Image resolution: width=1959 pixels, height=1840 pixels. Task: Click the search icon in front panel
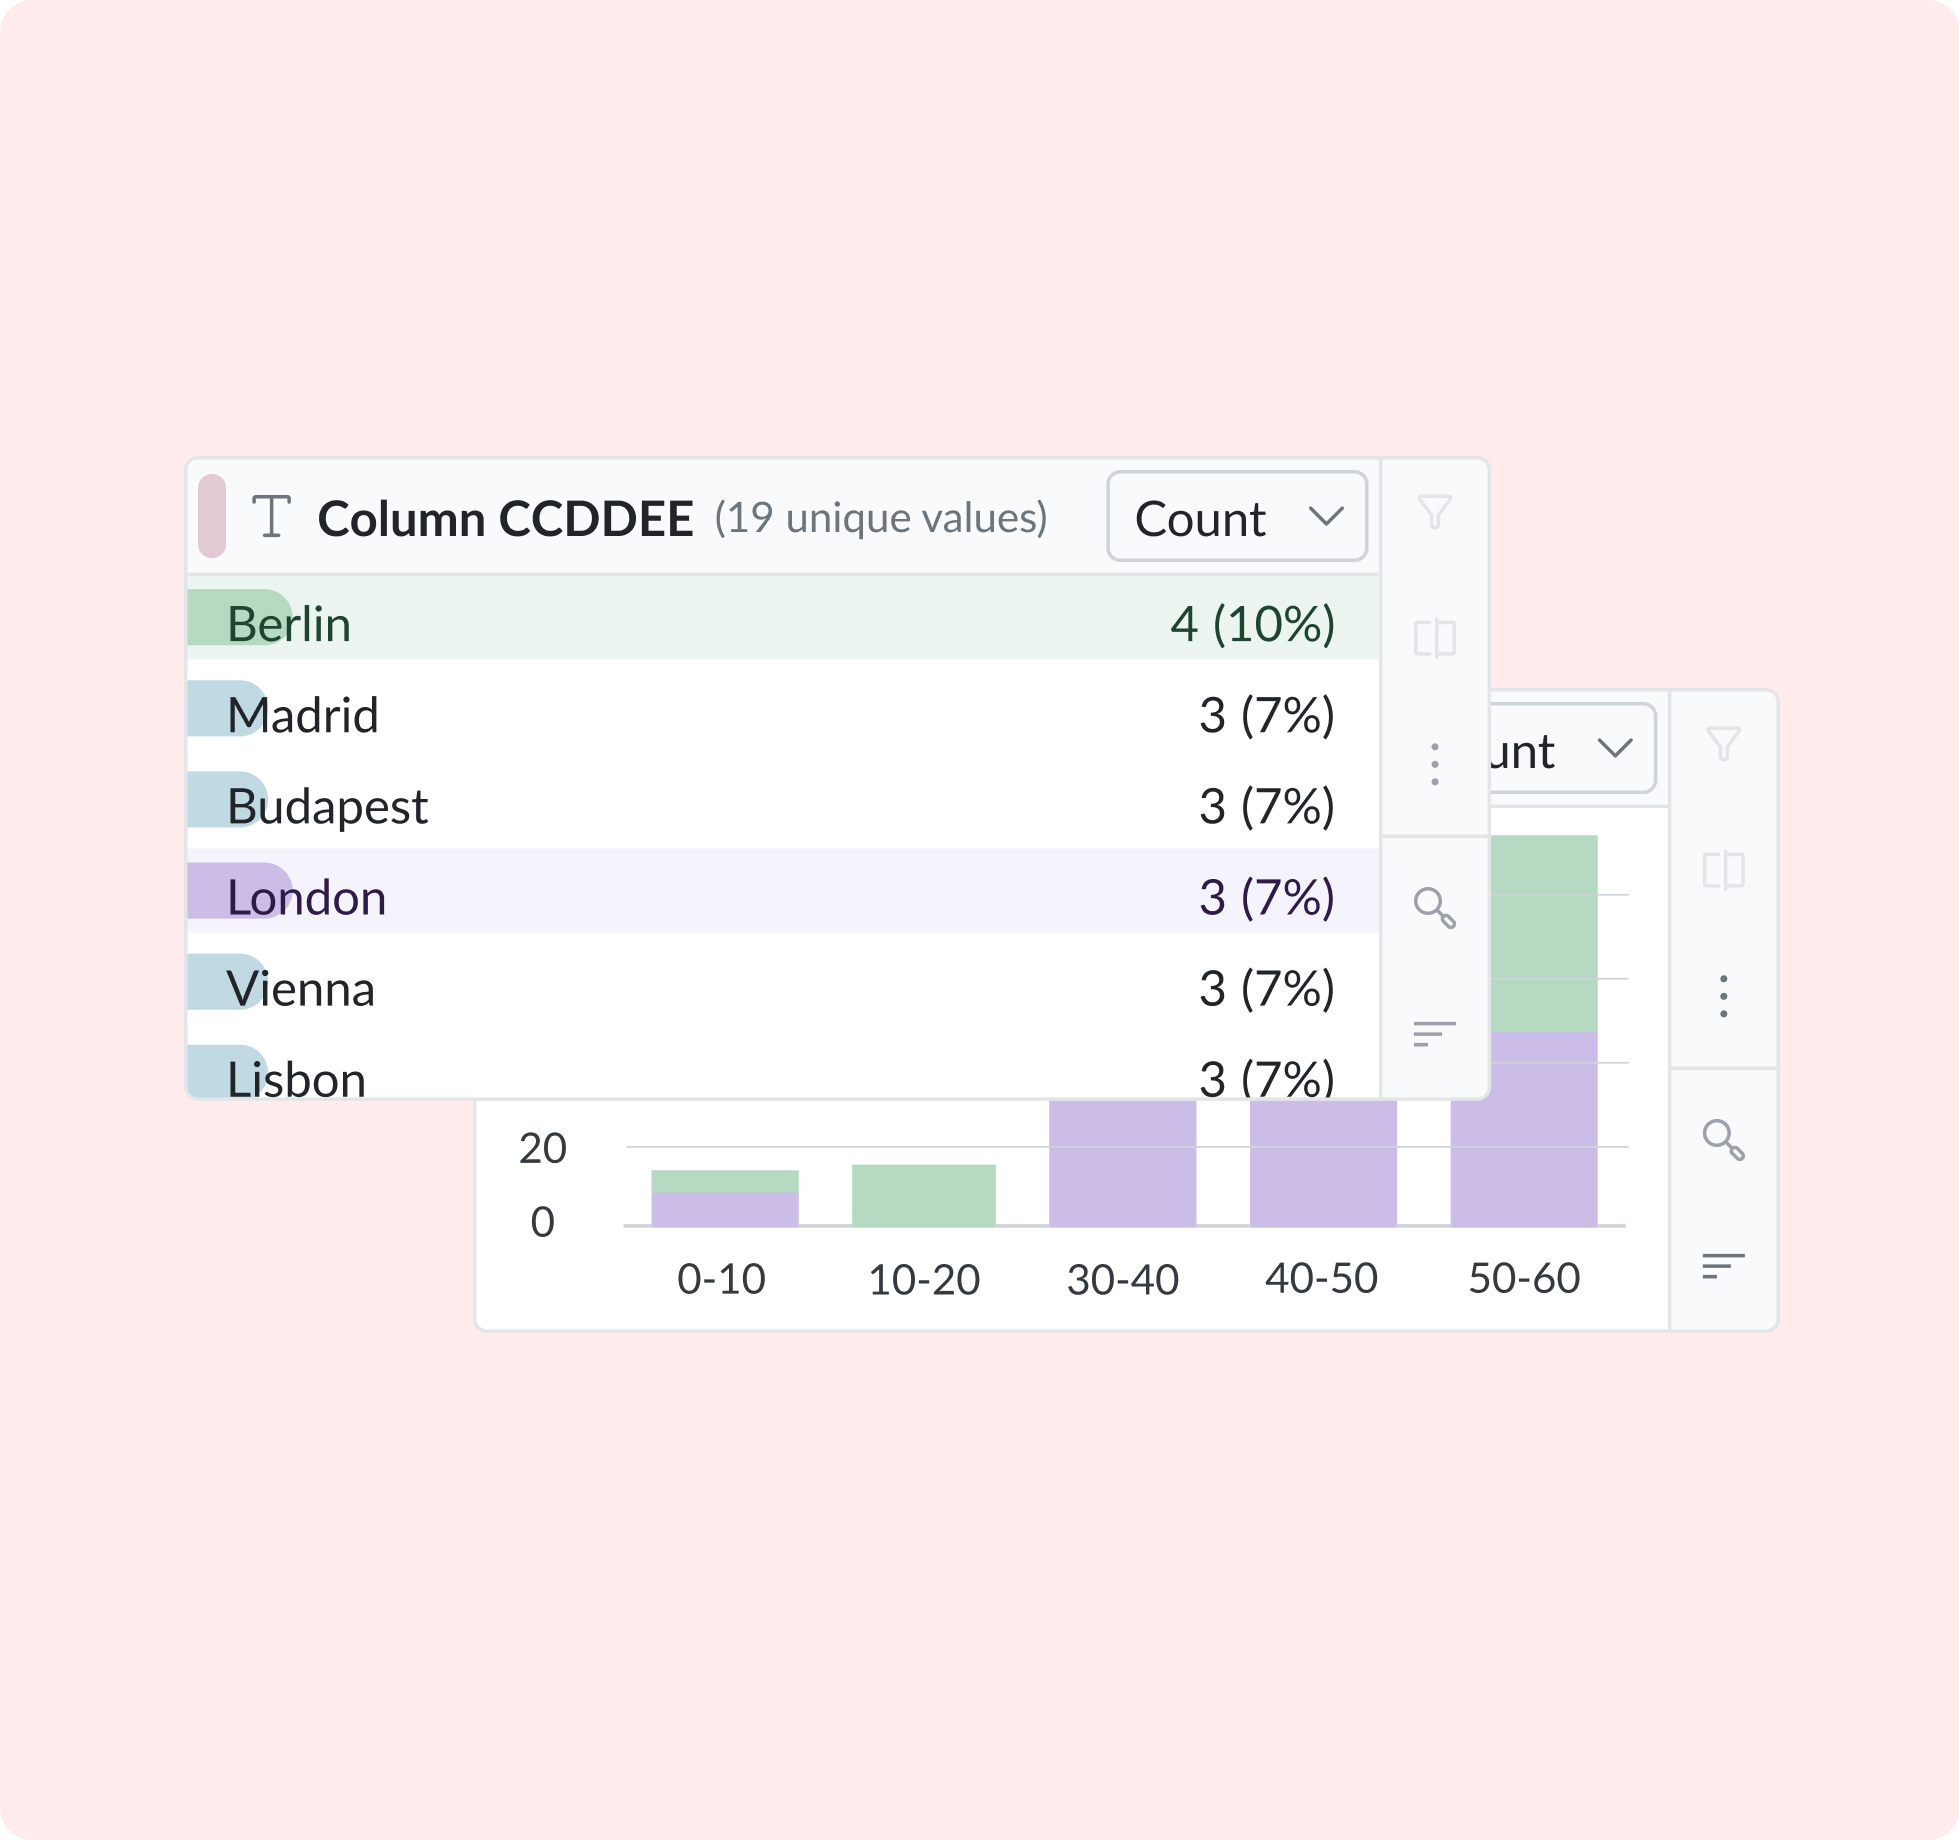1434,908
